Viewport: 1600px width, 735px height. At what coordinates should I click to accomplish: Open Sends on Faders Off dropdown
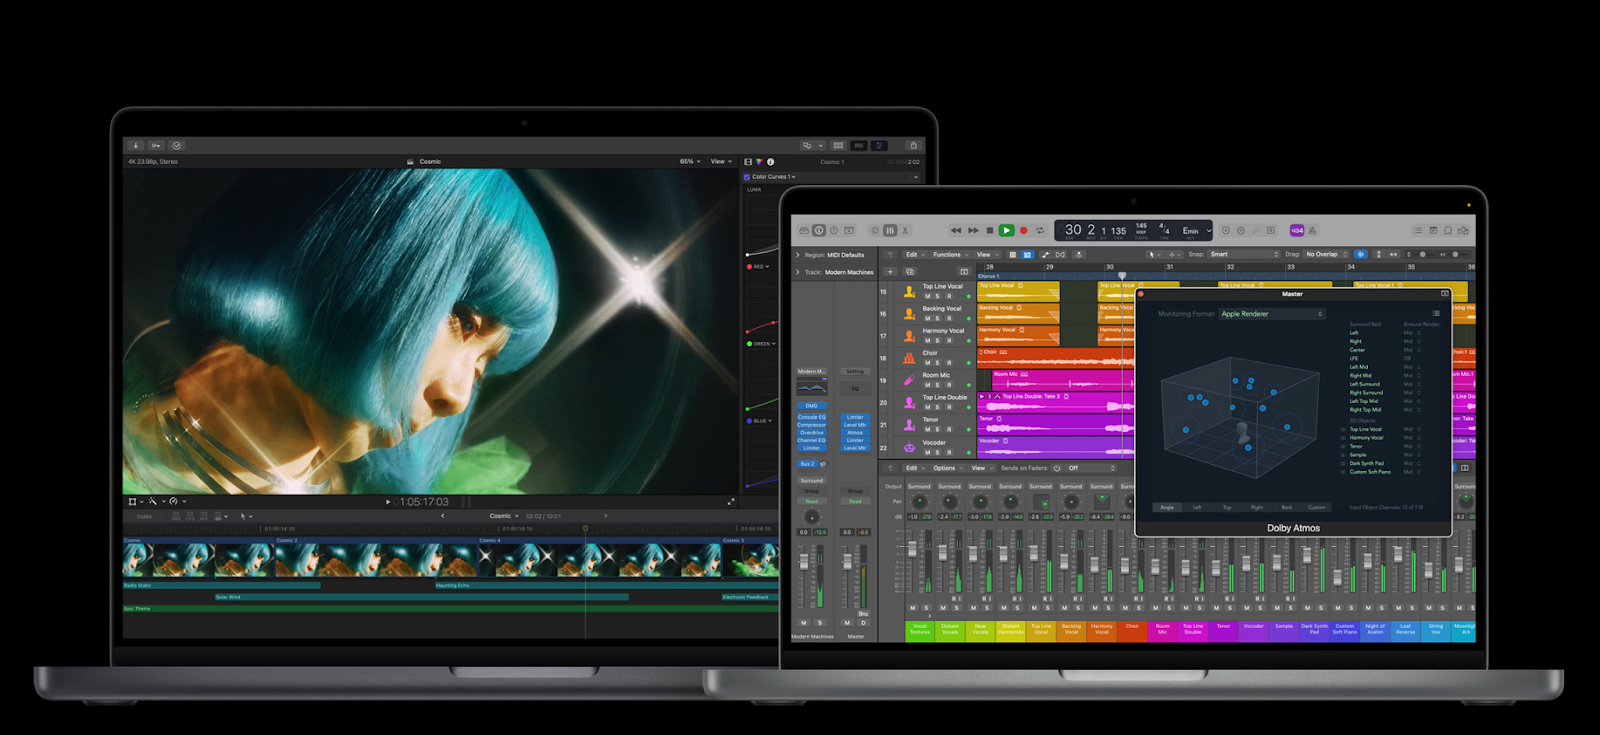1090,468
